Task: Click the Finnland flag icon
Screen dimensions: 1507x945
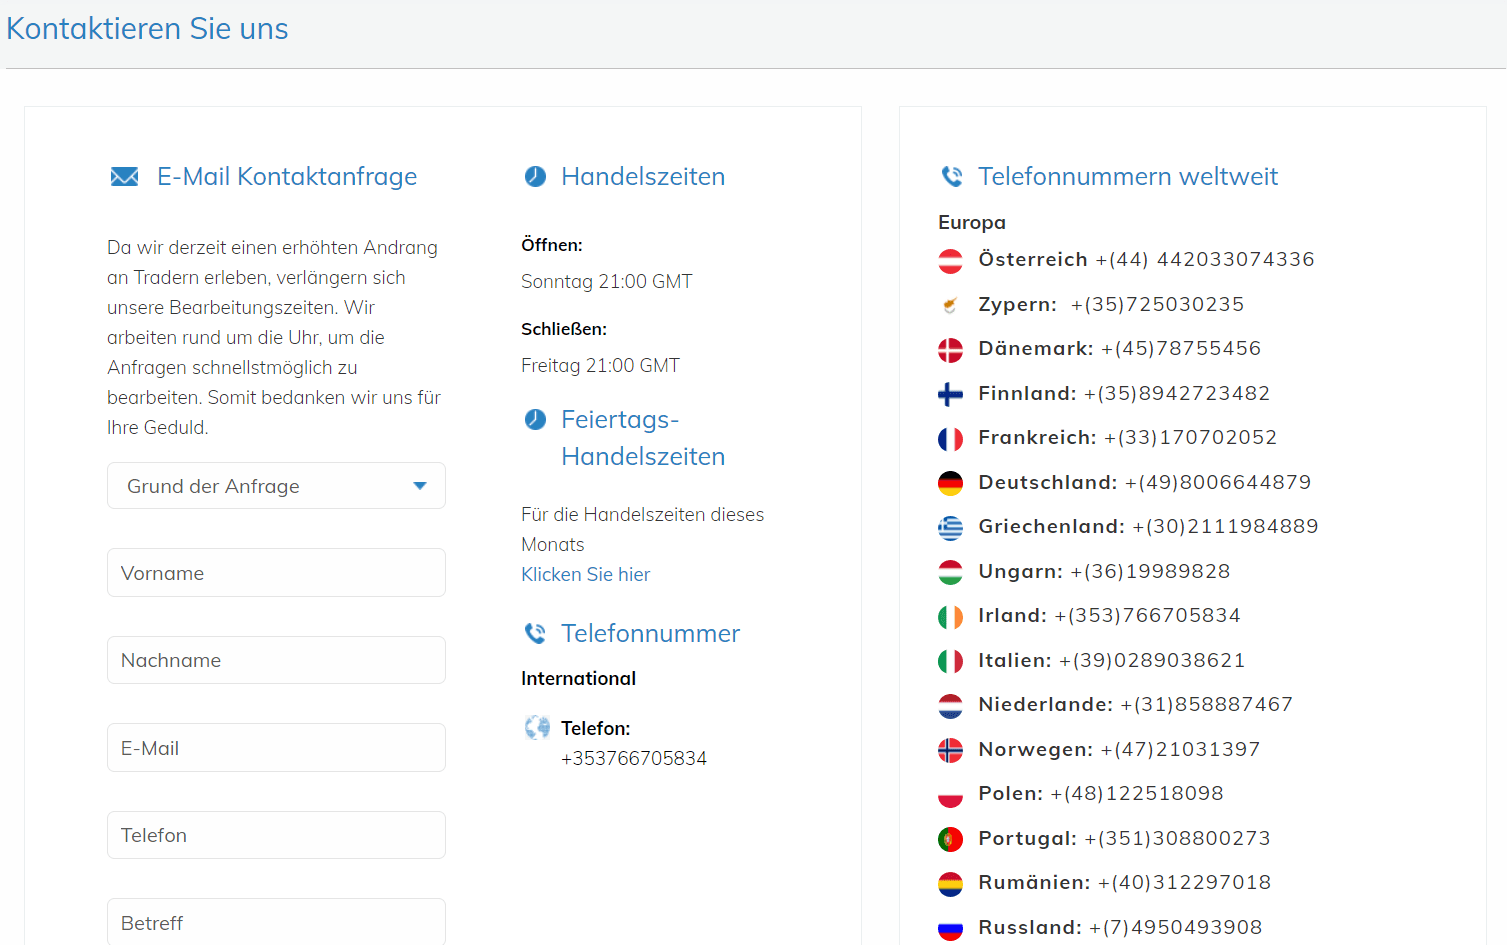Action: 950,394
